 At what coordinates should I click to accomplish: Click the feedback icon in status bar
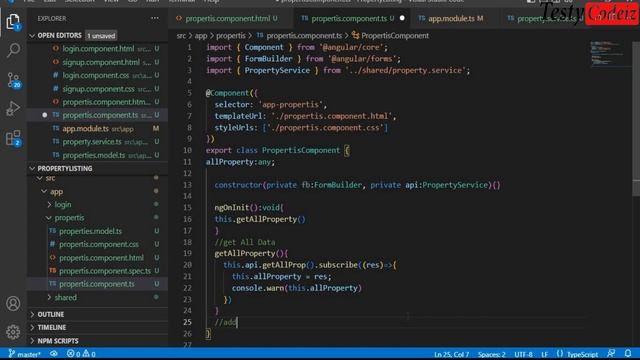pyautogui.click(x=611, y=353)
